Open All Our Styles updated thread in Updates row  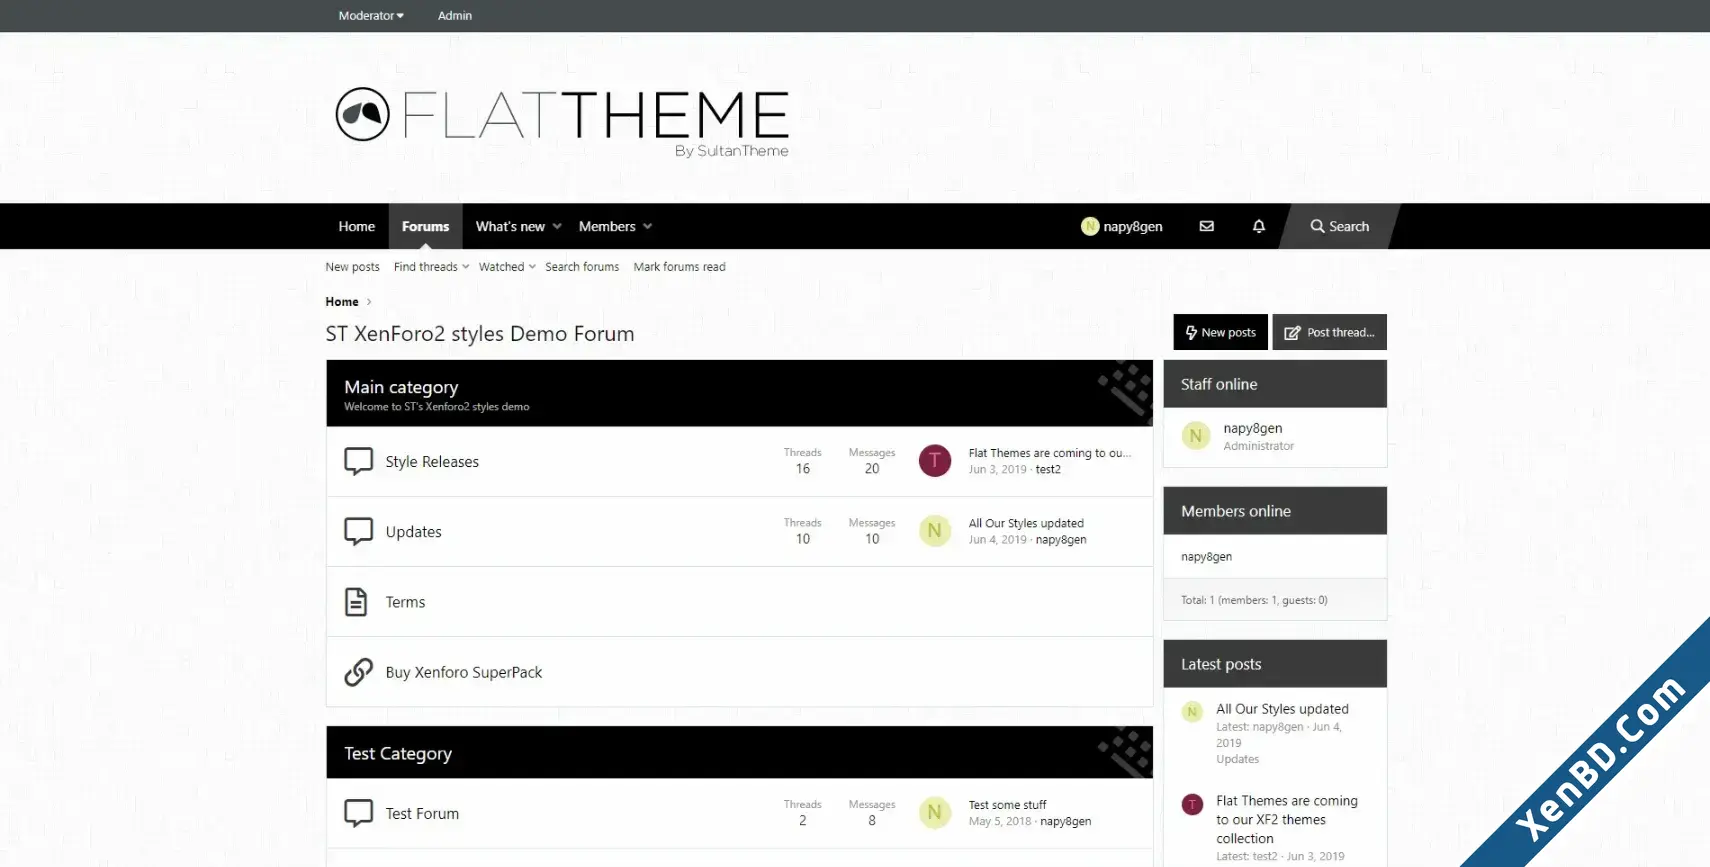1026,523
